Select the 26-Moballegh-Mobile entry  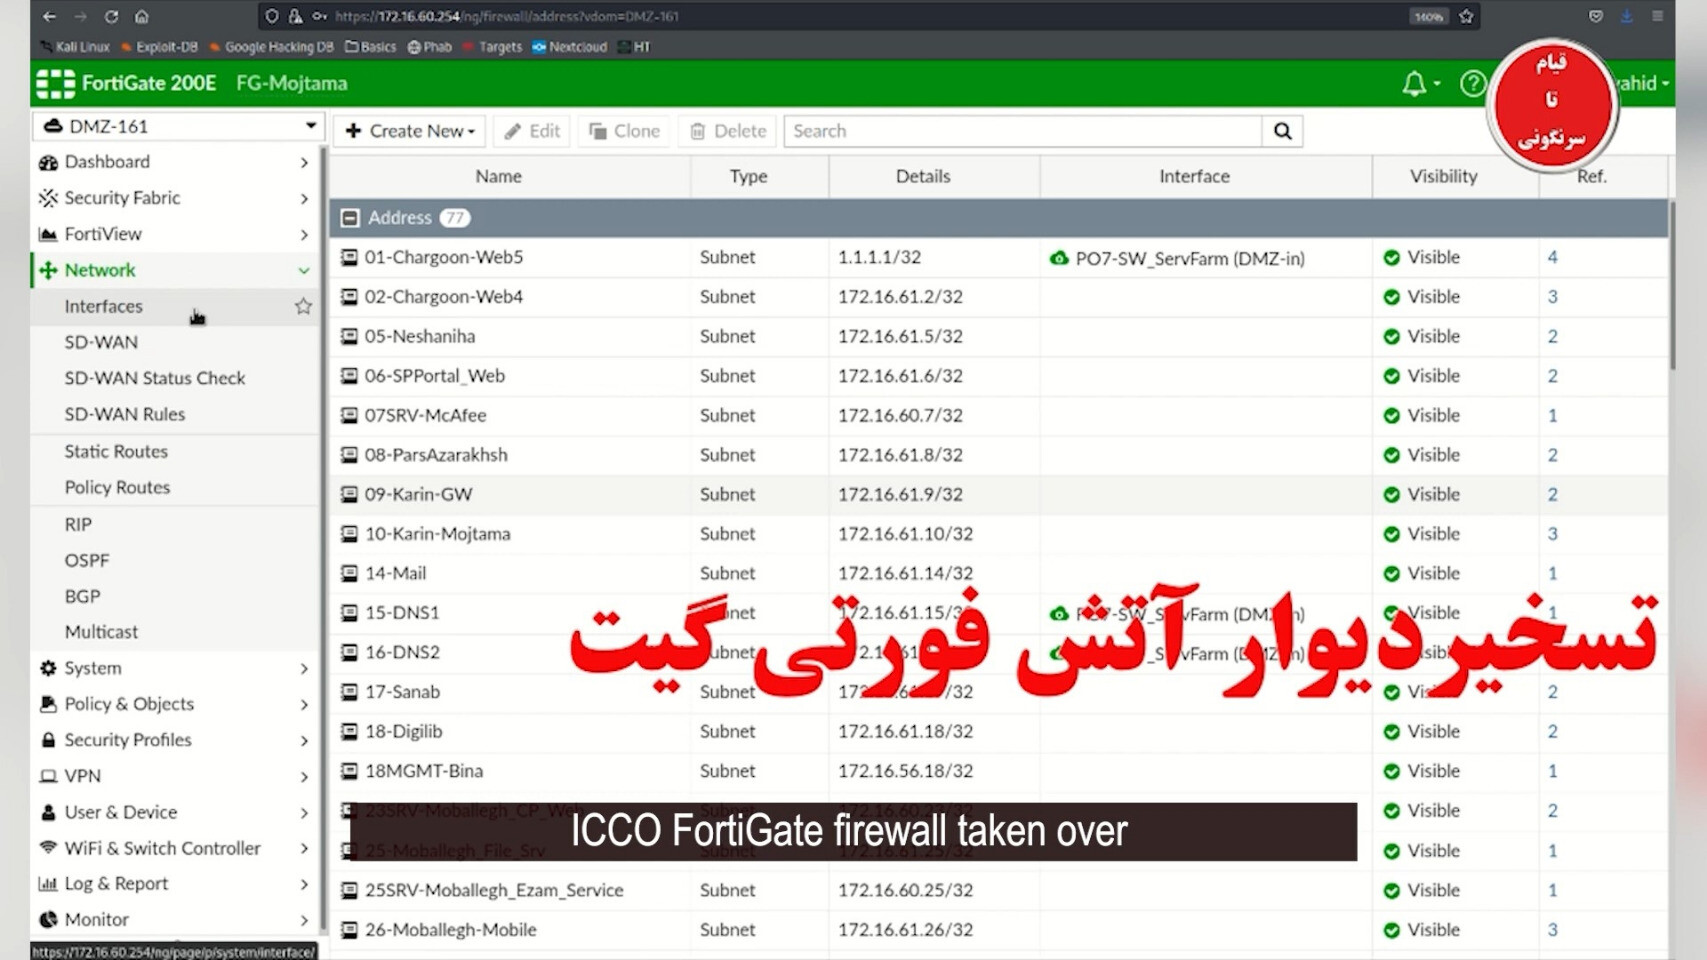coord(450,930)
